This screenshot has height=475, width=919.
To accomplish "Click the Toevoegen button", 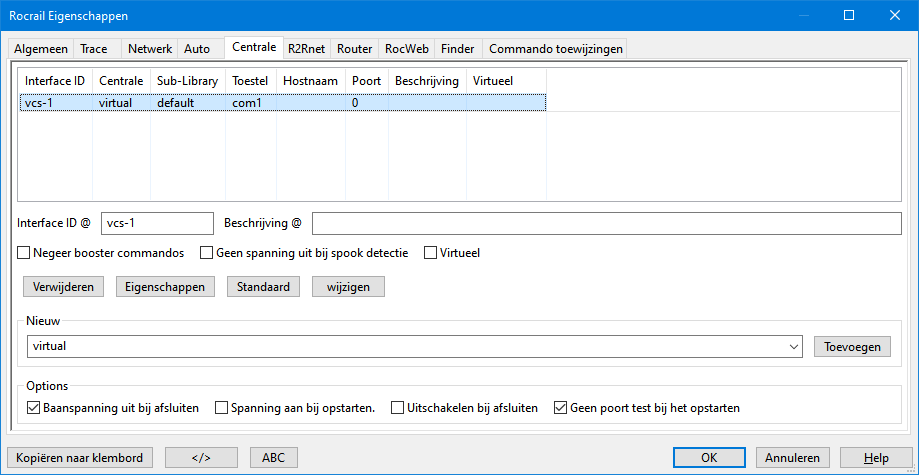I will pos(851,346).
